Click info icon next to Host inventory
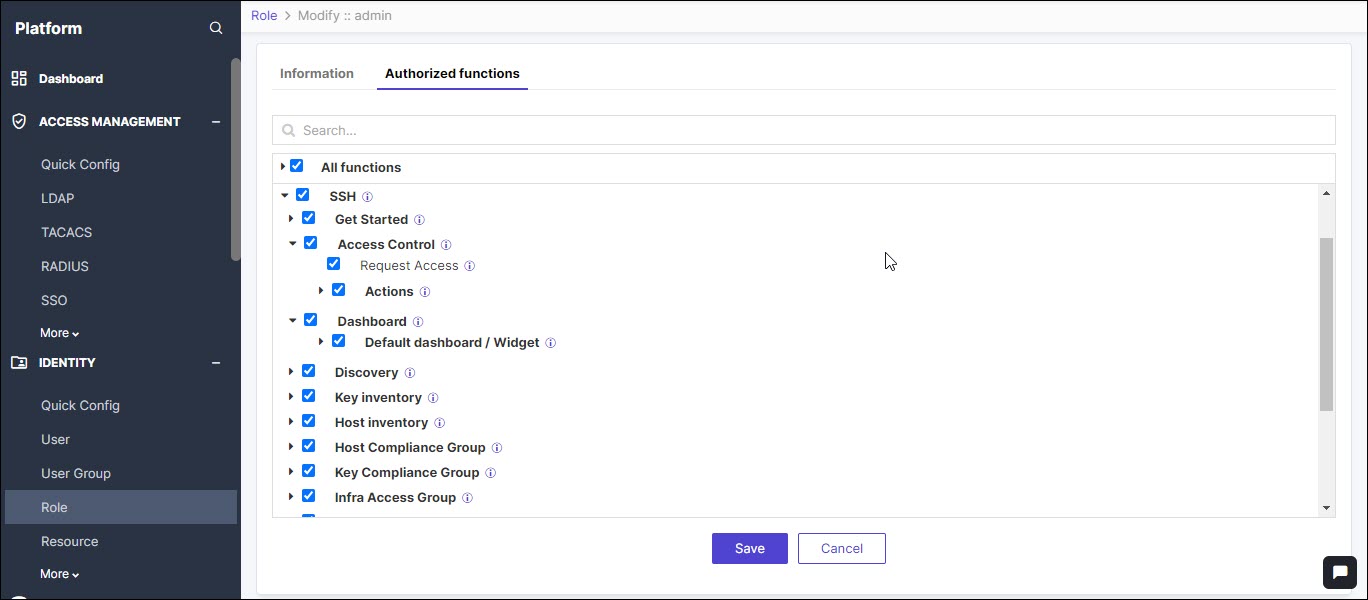1368x600 pixels. click(x=440, y=423)
